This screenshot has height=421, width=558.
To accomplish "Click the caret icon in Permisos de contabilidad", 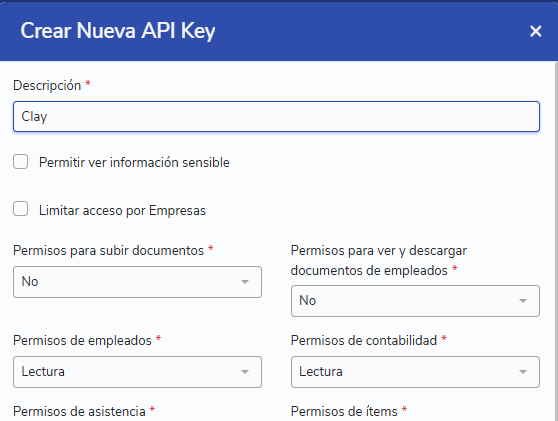I will click(523, 372).
